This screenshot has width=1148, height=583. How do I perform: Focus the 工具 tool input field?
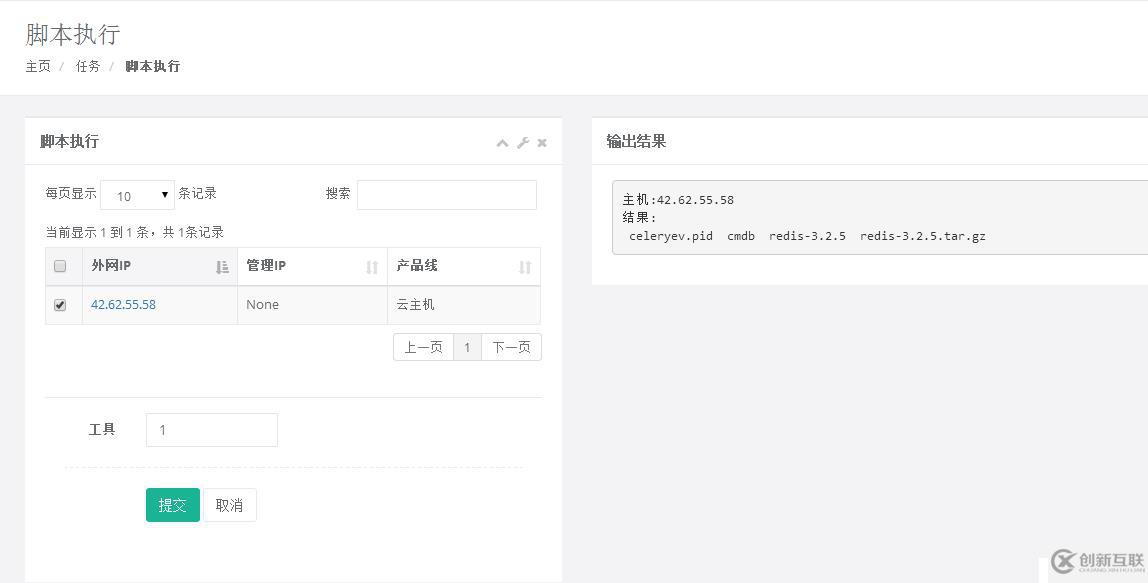(x=211, y=430)
